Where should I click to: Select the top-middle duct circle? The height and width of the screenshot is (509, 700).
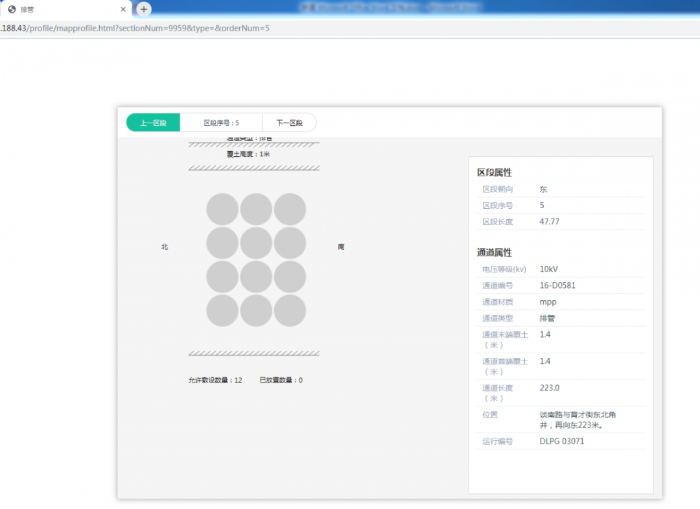256,209
